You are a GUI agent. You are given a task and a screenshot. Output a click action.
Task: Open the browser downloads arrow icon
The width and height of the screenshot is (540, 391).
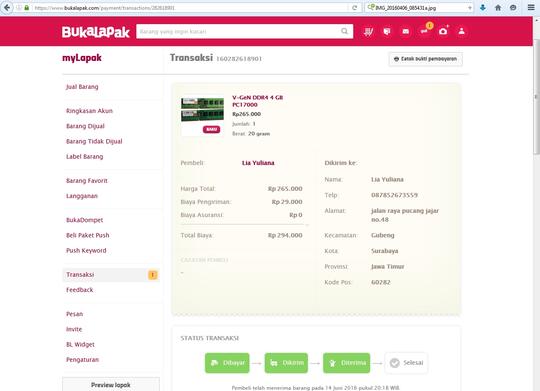pos(483,8)
